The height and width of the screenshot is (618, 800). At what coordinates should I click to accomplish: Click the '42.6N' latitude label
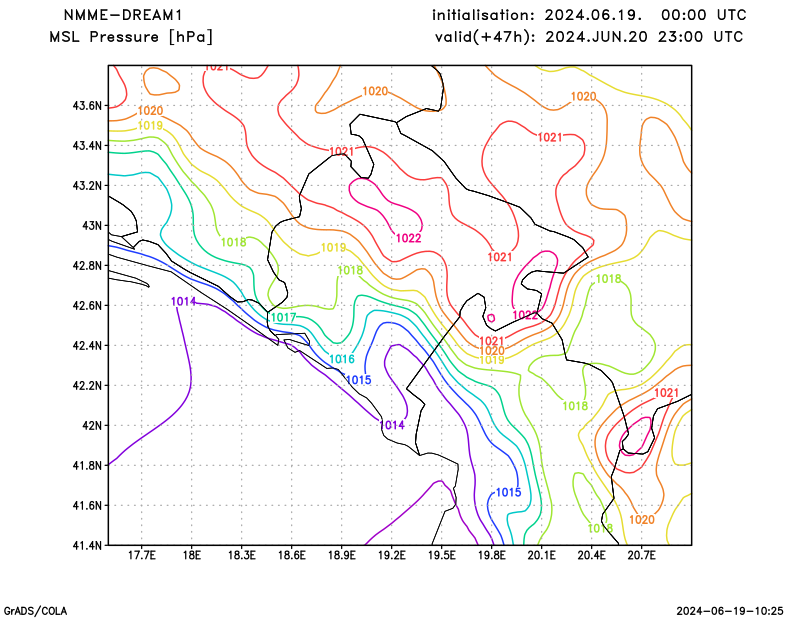87,306
